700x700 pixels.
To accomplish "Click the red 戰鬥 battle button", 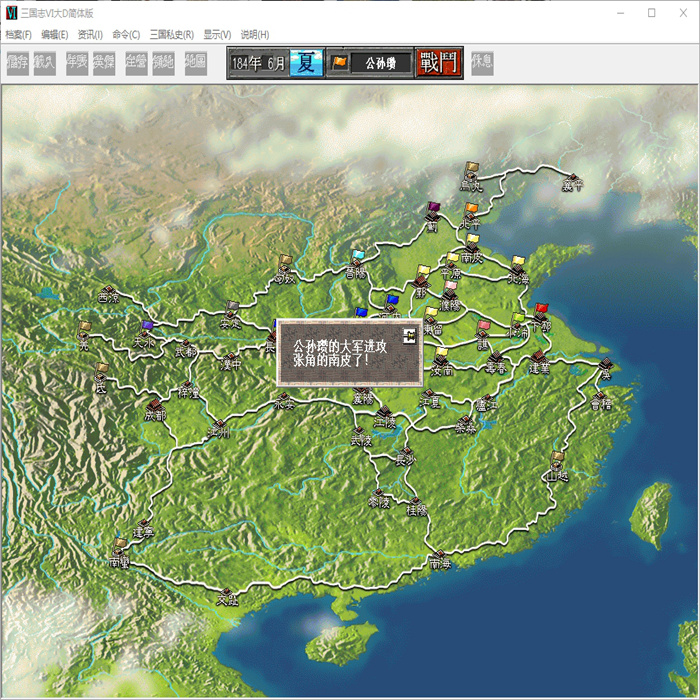I will pyautogui.click(x=439, y=63).
